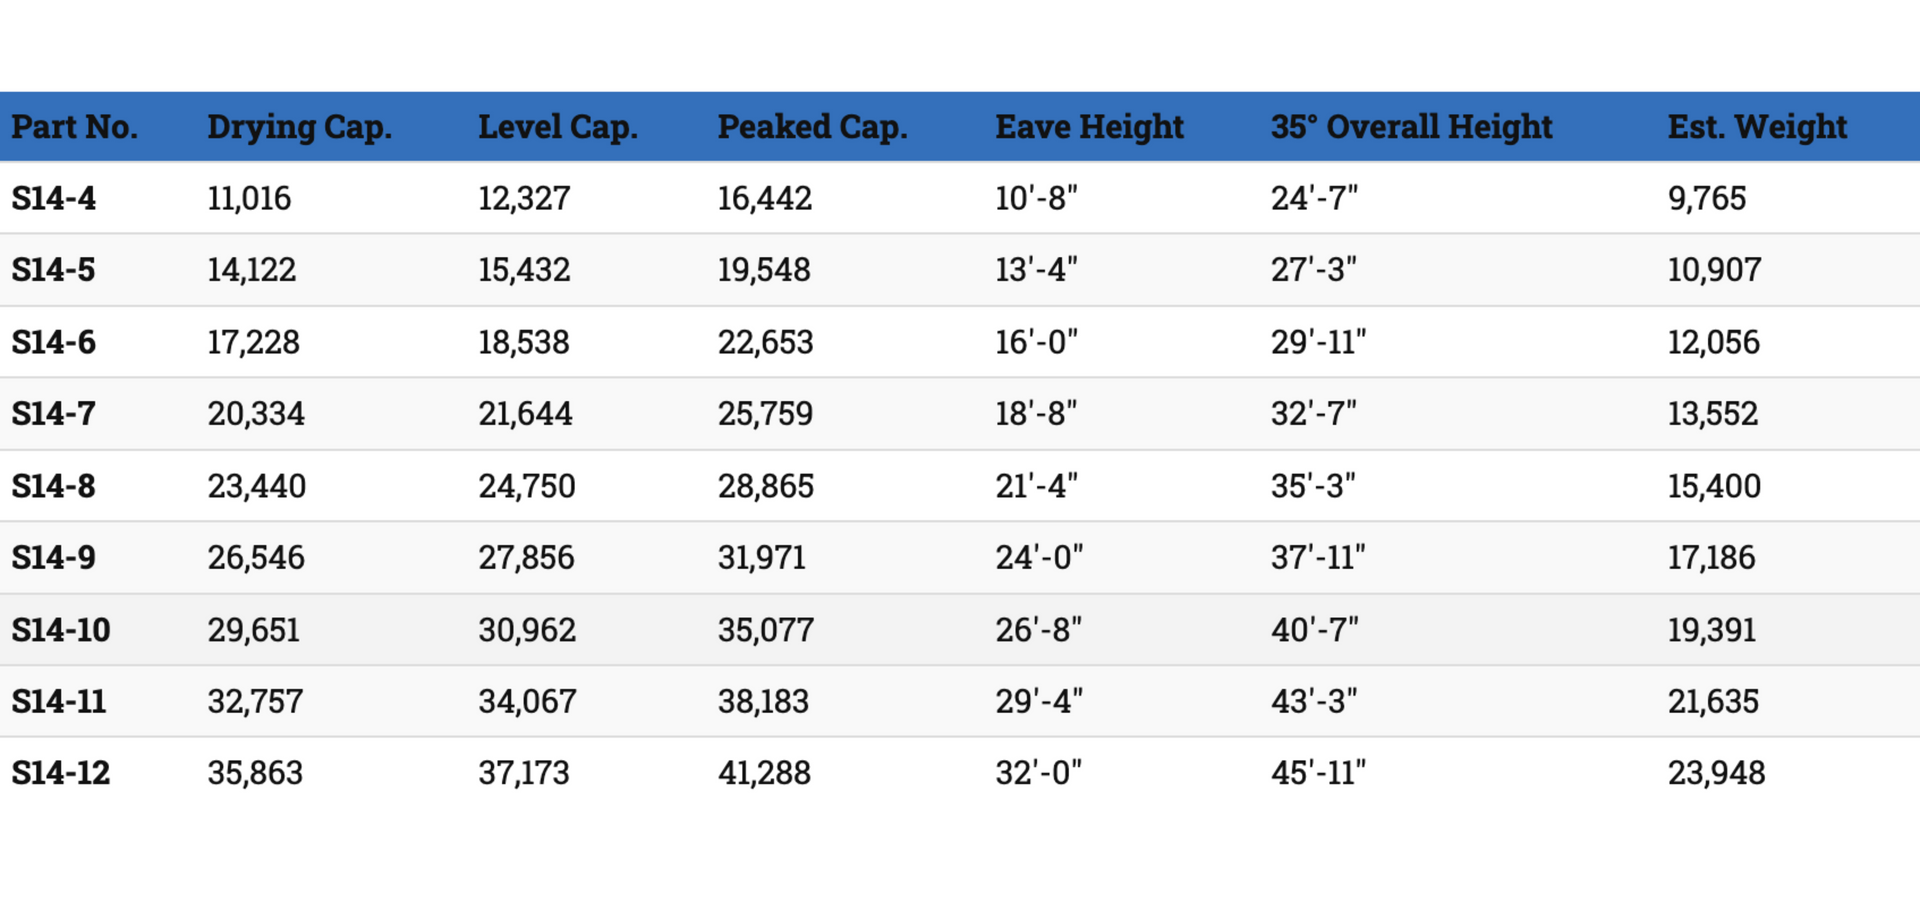Select the S14-8 row label

[54, 486]
